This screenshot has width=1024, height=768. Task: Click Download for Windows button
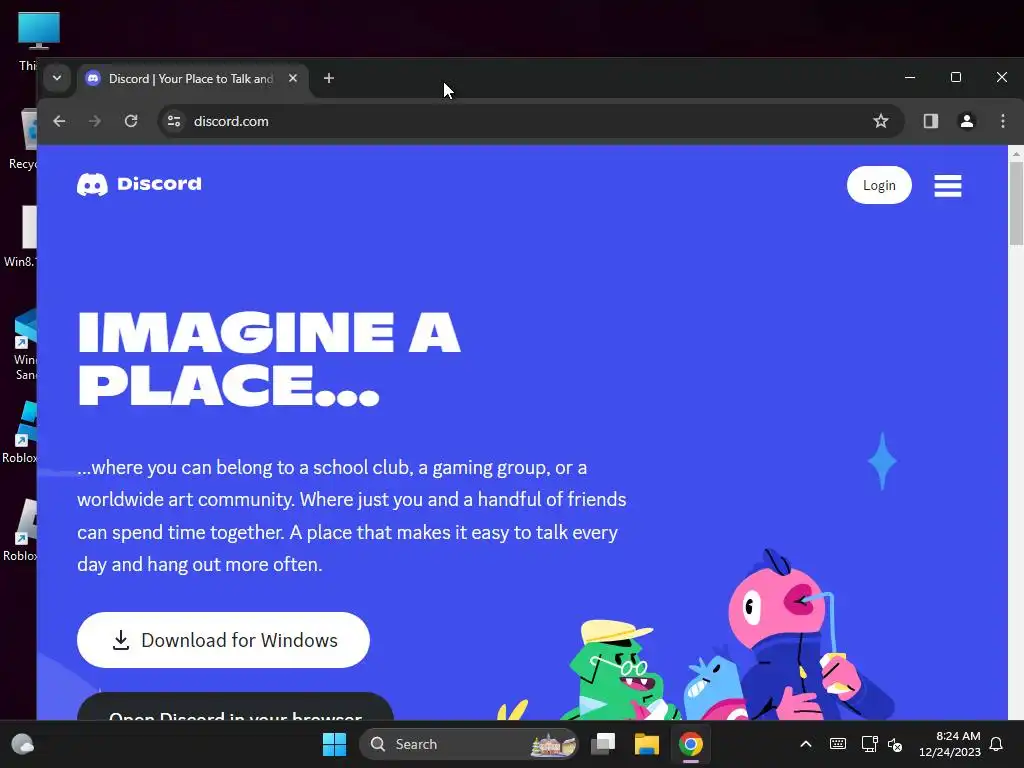[x=223, y=640]
